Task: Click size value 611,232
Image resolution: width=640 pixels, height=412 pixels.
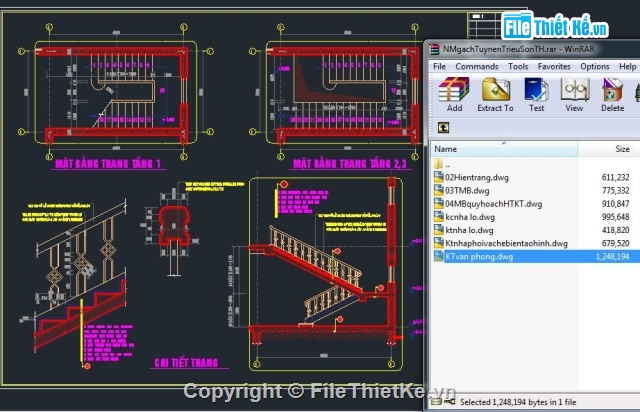Action: coord(616,178)
